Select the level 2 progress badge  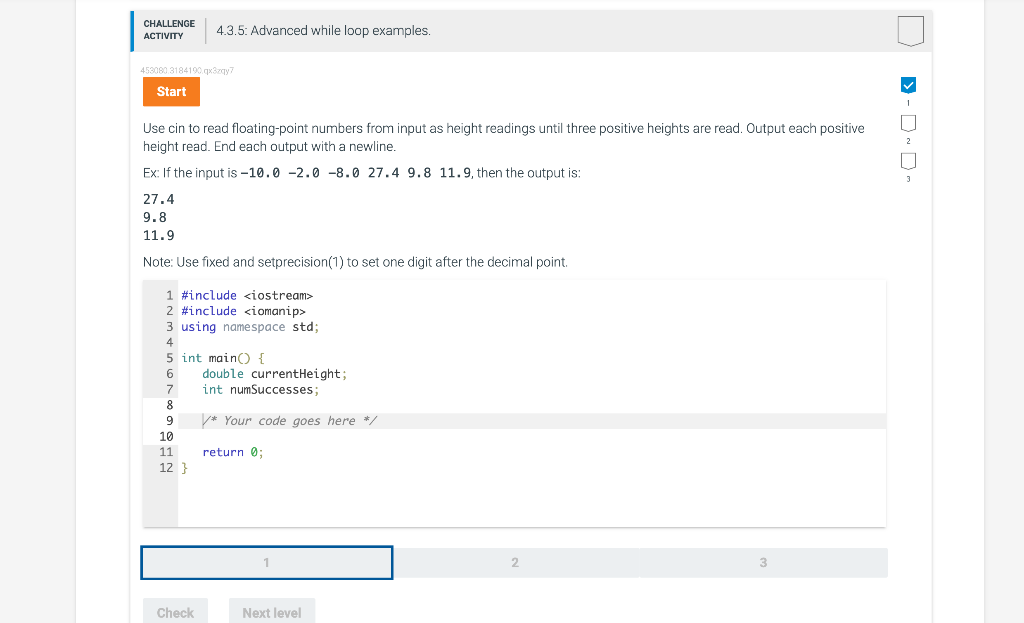tap(908, 123)
